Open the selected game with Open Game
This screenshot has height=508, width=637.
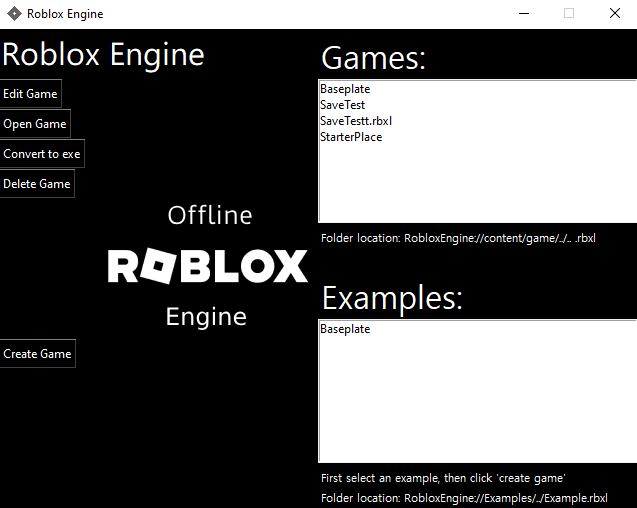coord(35,124)
